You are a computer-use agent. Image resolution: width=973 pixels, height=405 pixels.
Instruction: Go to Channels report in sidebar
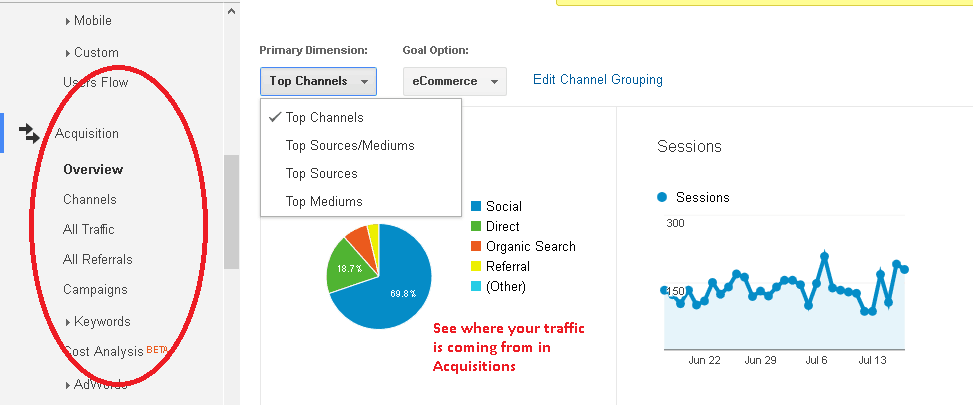pos(90,200)
